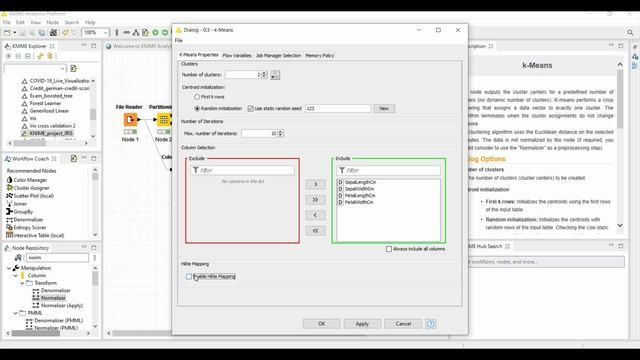Collapse the Manipulation tree node
640x360 pixels.
coord(9,268)
